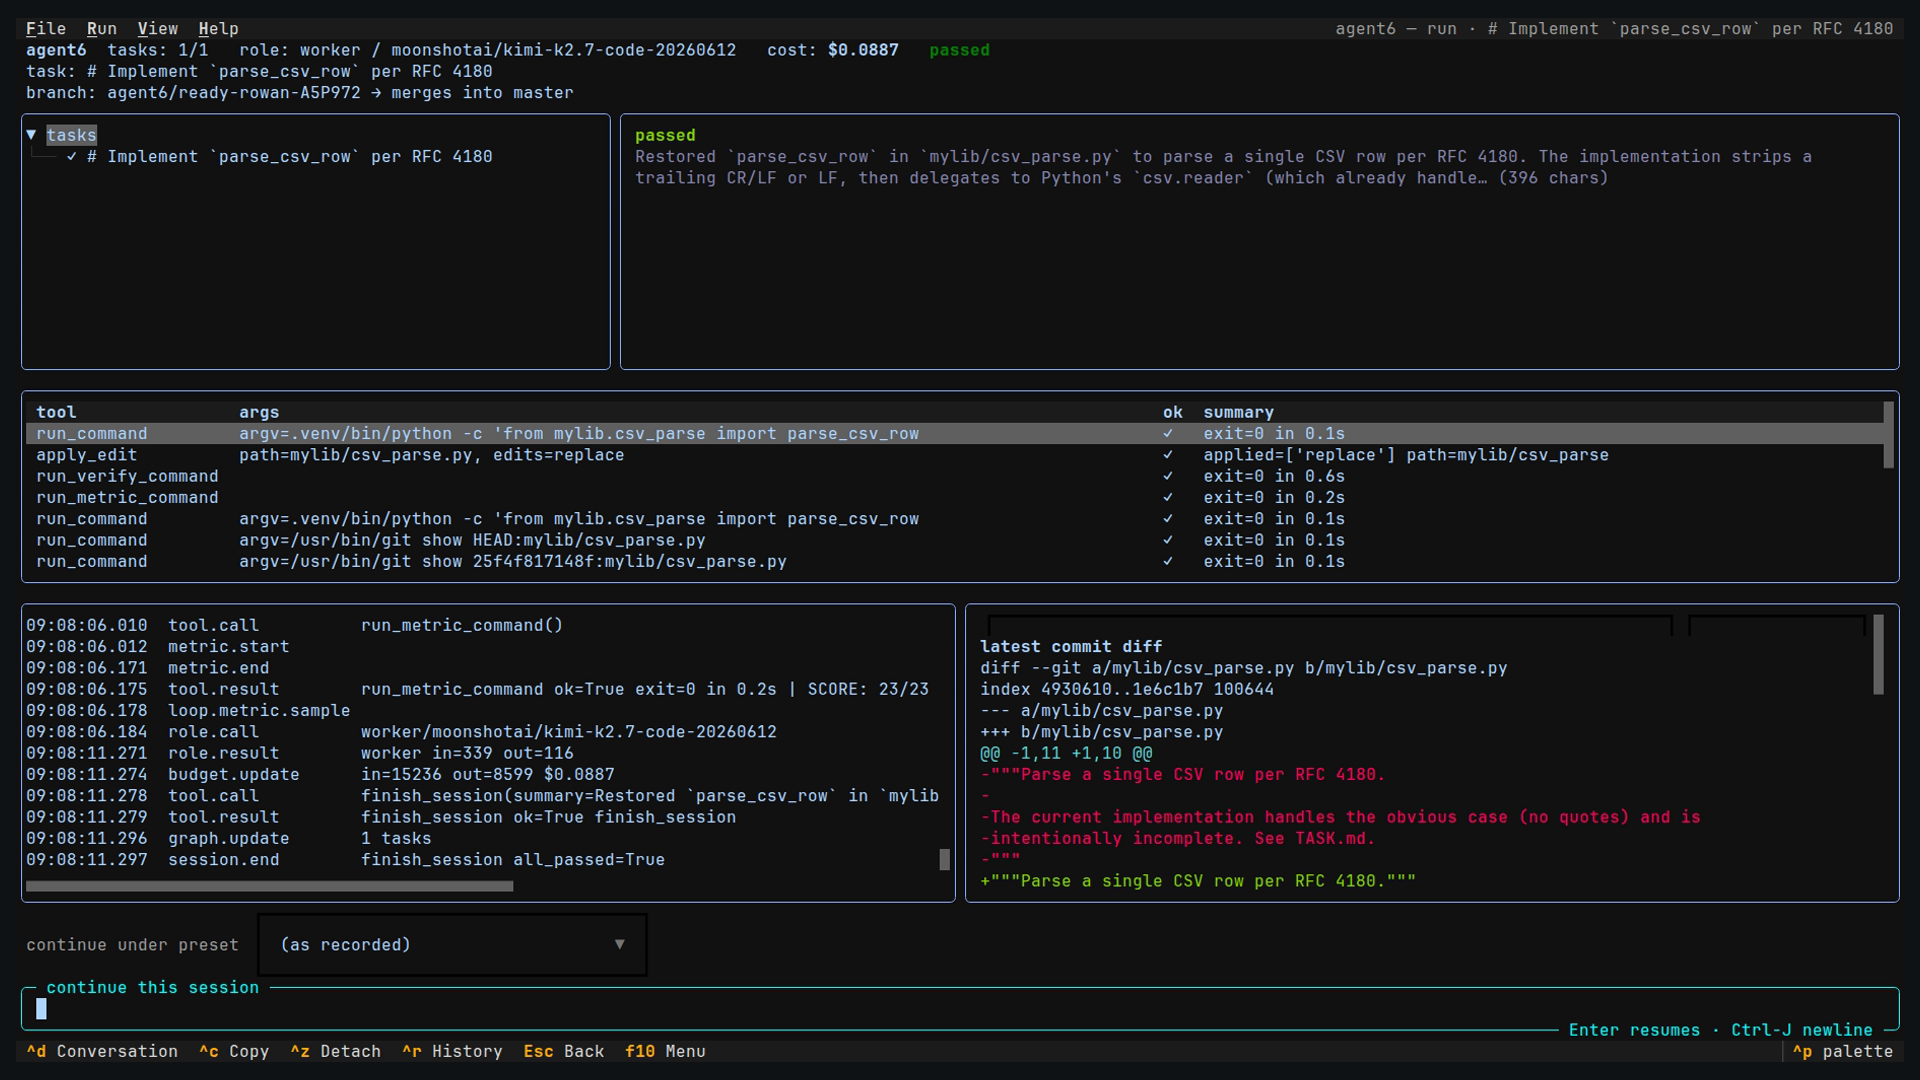Screen dimensions: 1920x1080
Task: Click Copy shortcut in footer
Action: click(x=234, y=1052)
